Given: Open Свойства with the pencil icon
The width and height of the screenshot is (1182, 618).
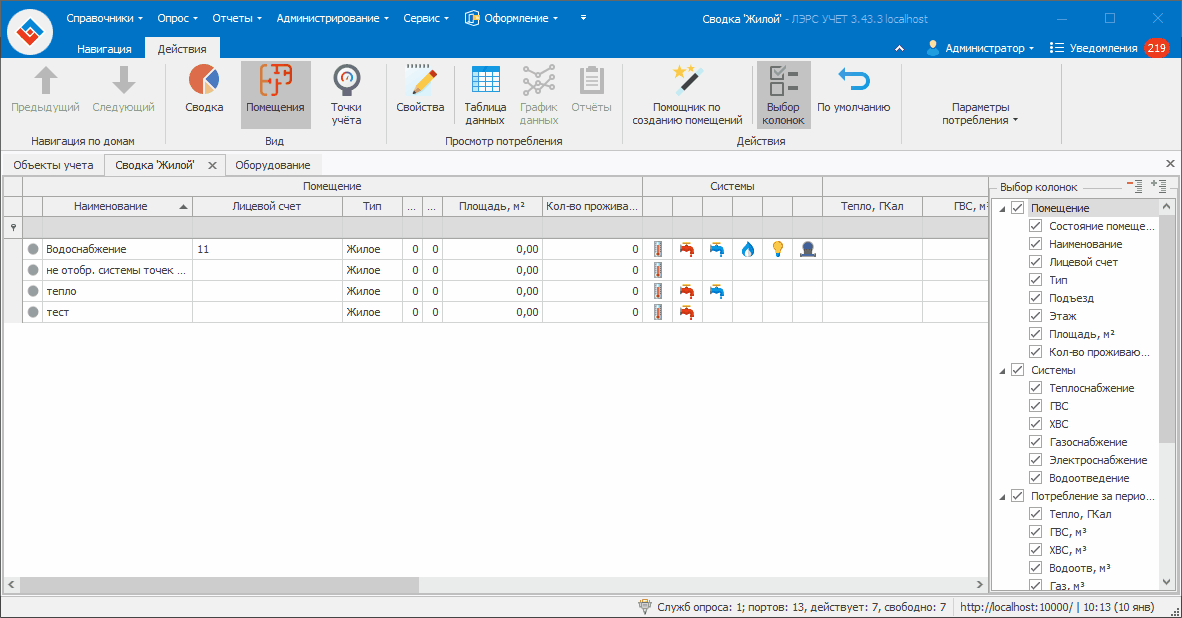Looking at the screenshot, I should (x=420, y=90).
